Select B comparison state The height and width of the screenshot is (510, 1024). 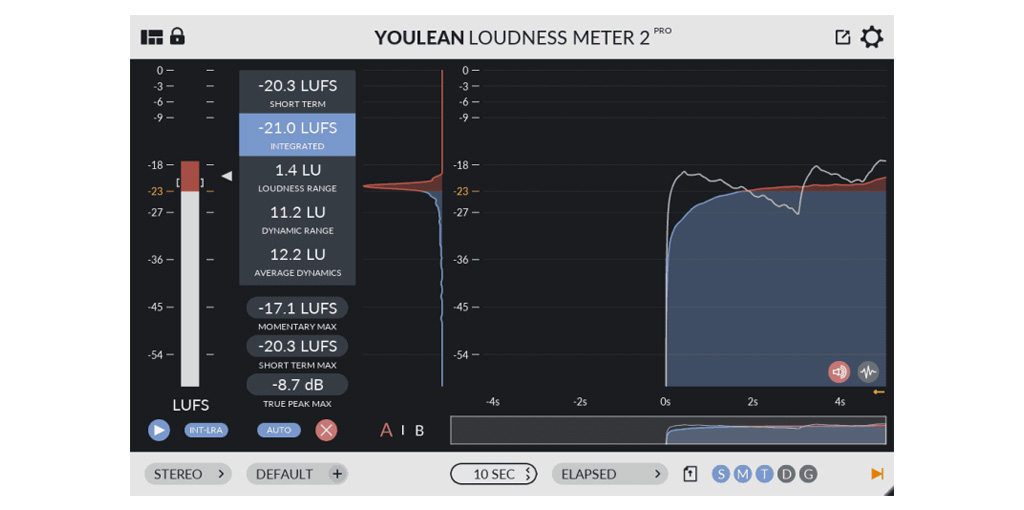pos(420,431)
